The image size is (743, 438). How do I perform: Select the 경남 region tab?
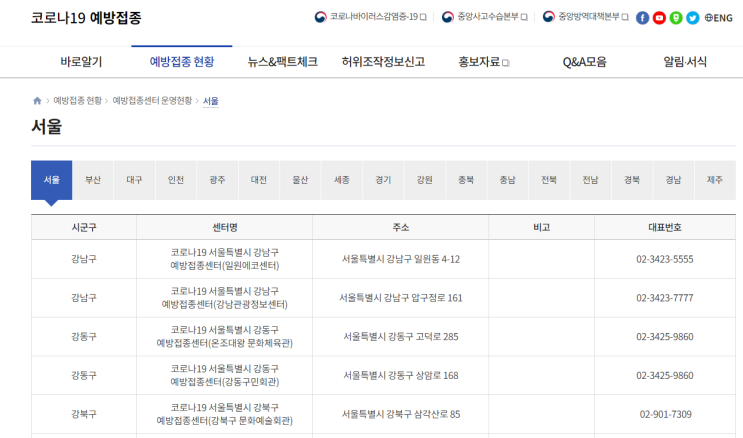673,180
